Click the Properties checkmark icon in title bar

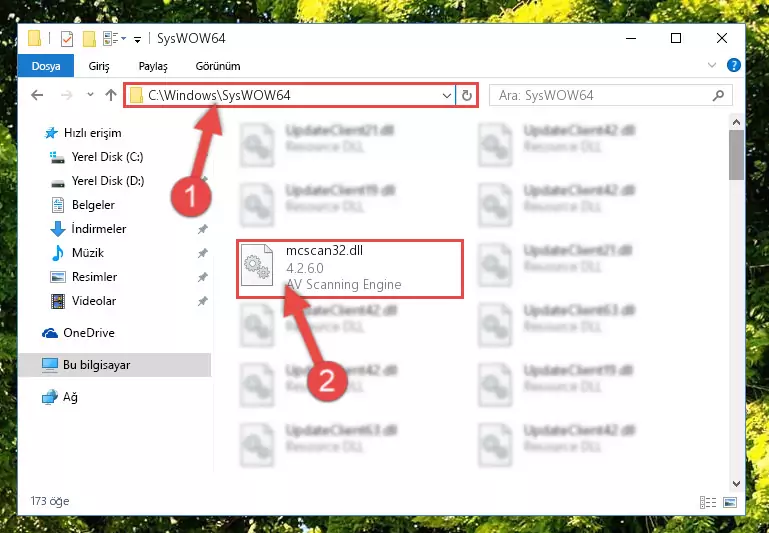coord(67,38)
